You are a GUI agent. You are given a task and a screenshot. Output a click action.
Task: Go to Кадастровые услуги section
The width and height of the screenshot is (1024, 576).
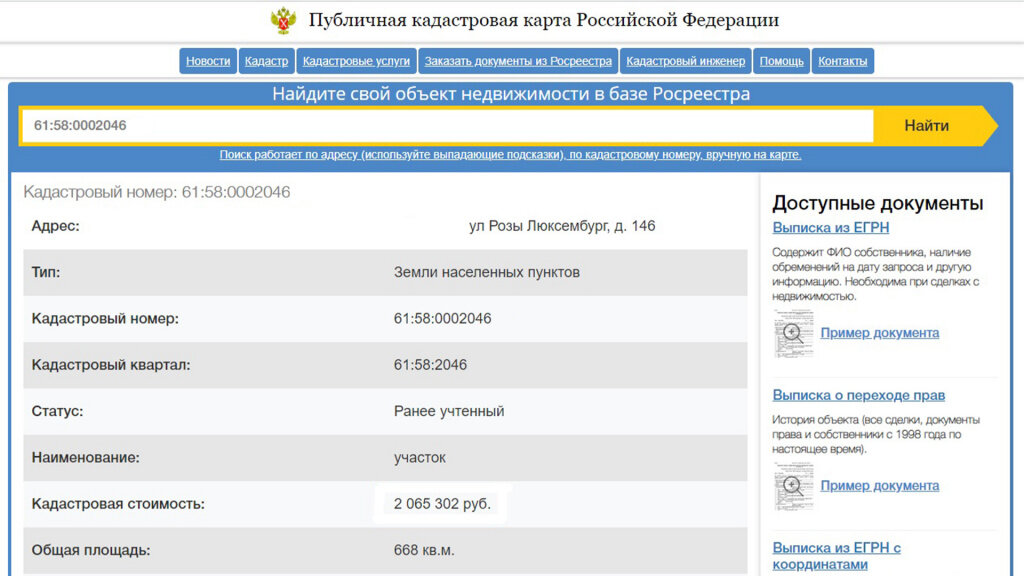(x=356, y=61)
